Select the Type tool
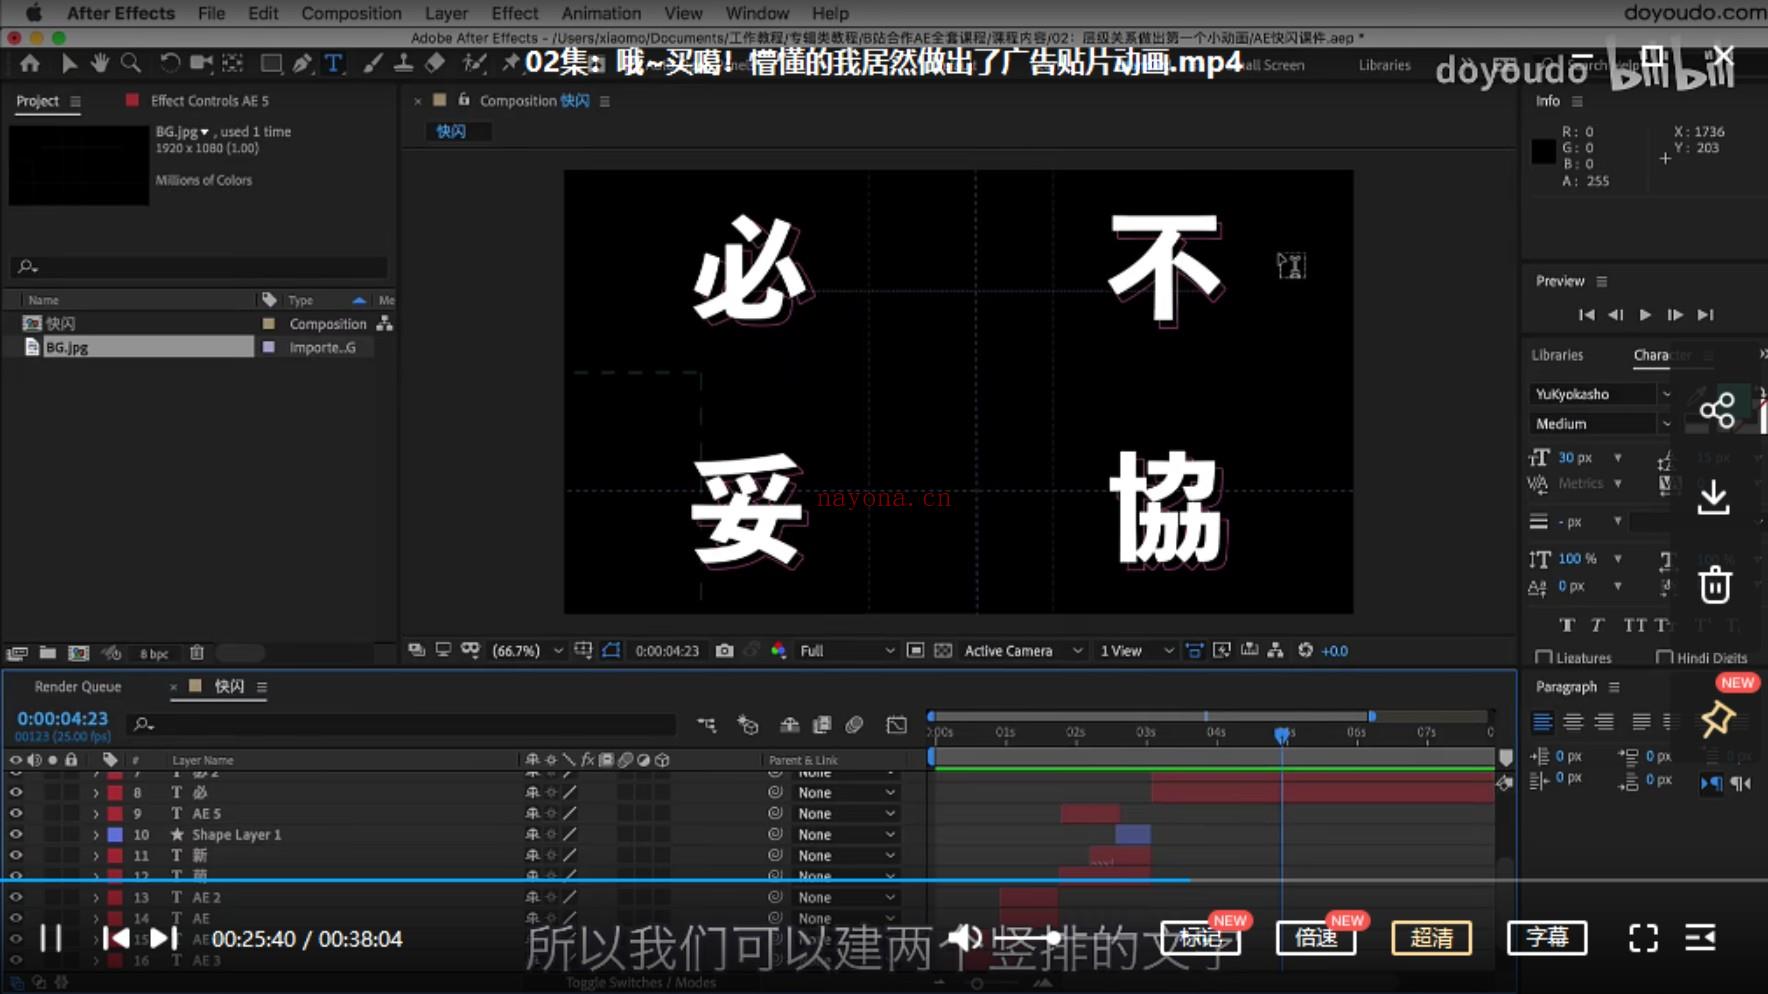1768x994 pixels. (333, 63)
